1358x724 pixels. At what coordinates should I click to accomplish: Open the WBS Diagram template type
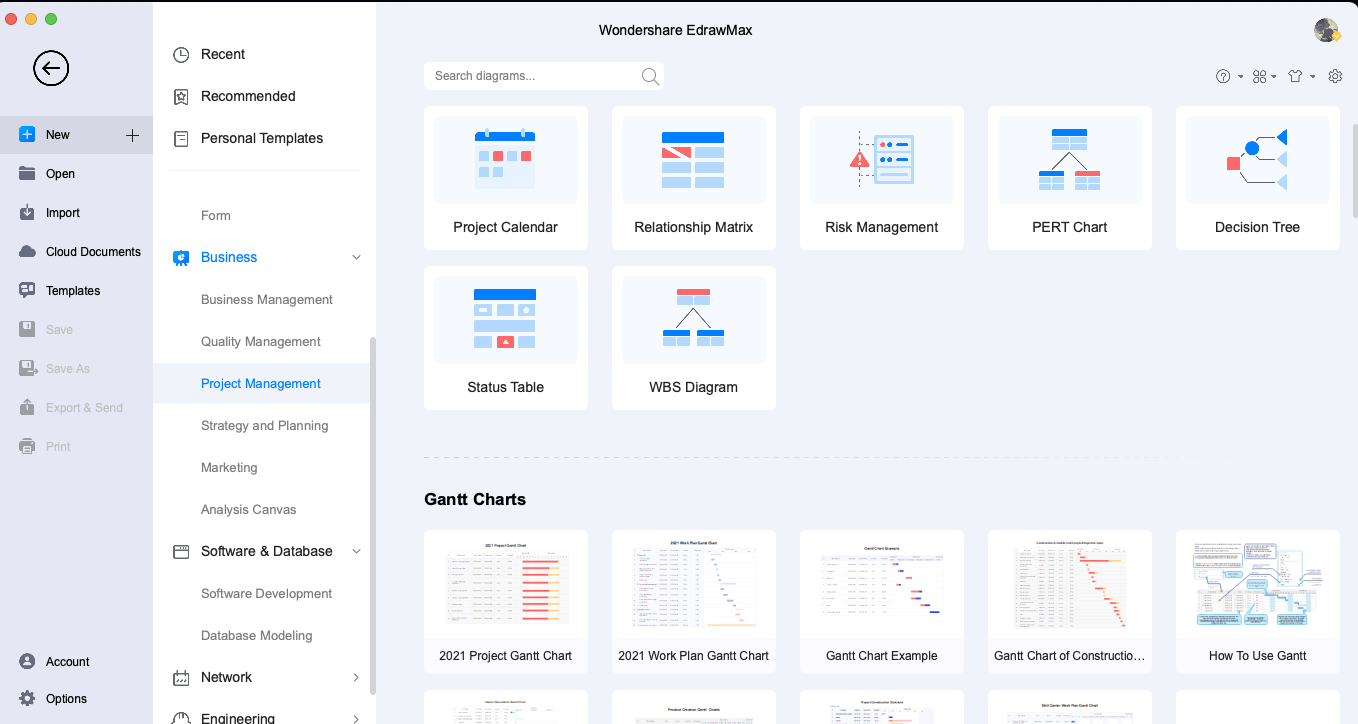click(694, 338)
